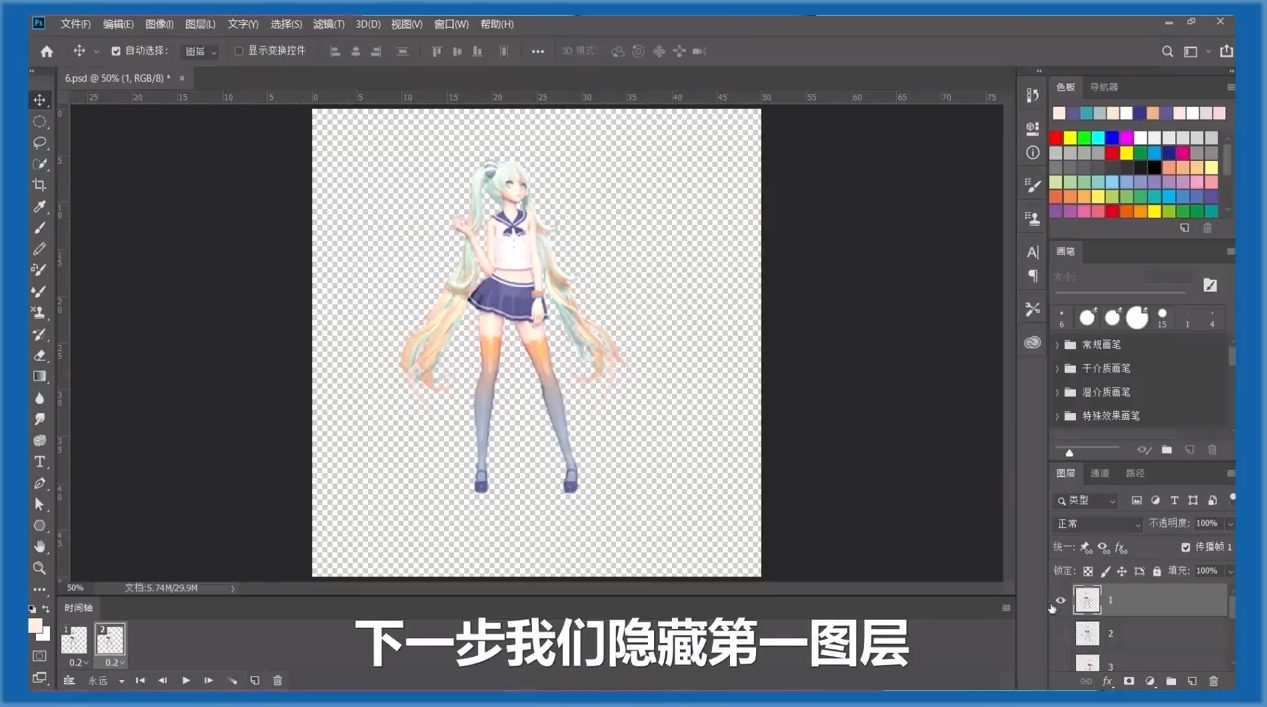Click the three-dots more align options
Image resolution: width=1267 pixels, height=707 pixels.
coord(538,51)
